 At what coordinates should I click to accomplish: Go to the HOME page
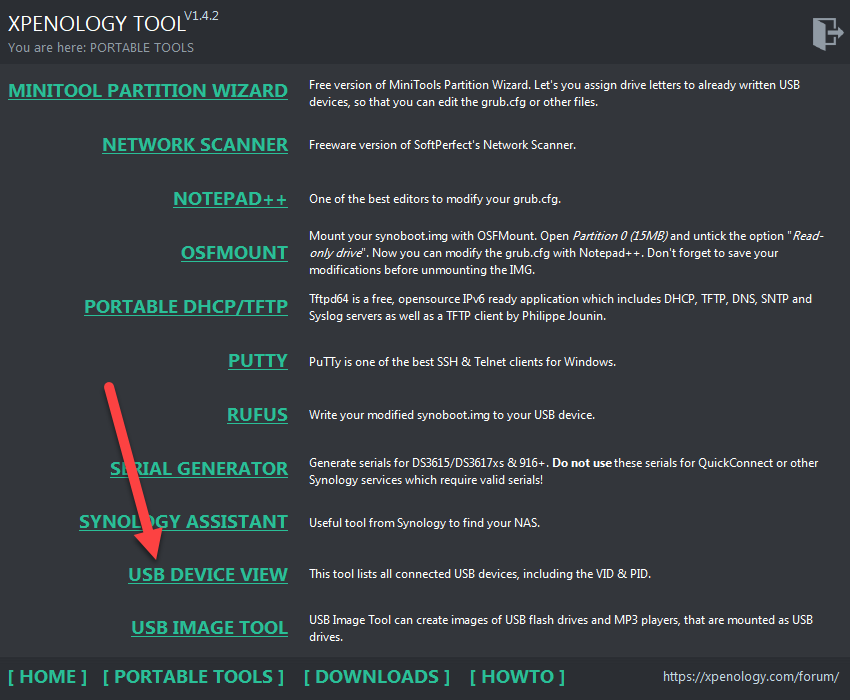pyautogui.click(x=48, y=677)
